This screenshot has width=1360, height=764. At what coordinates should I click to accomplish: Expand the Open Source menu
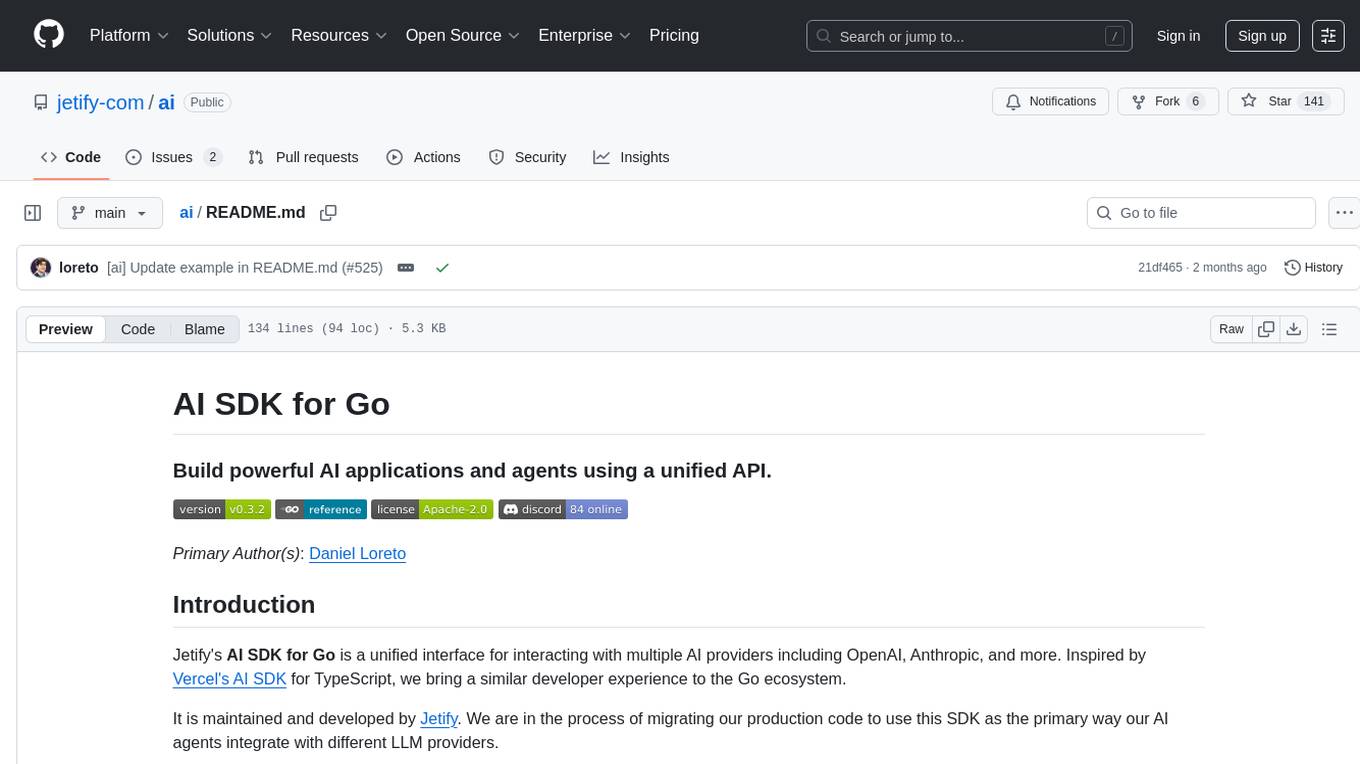(x=463, y=35)
